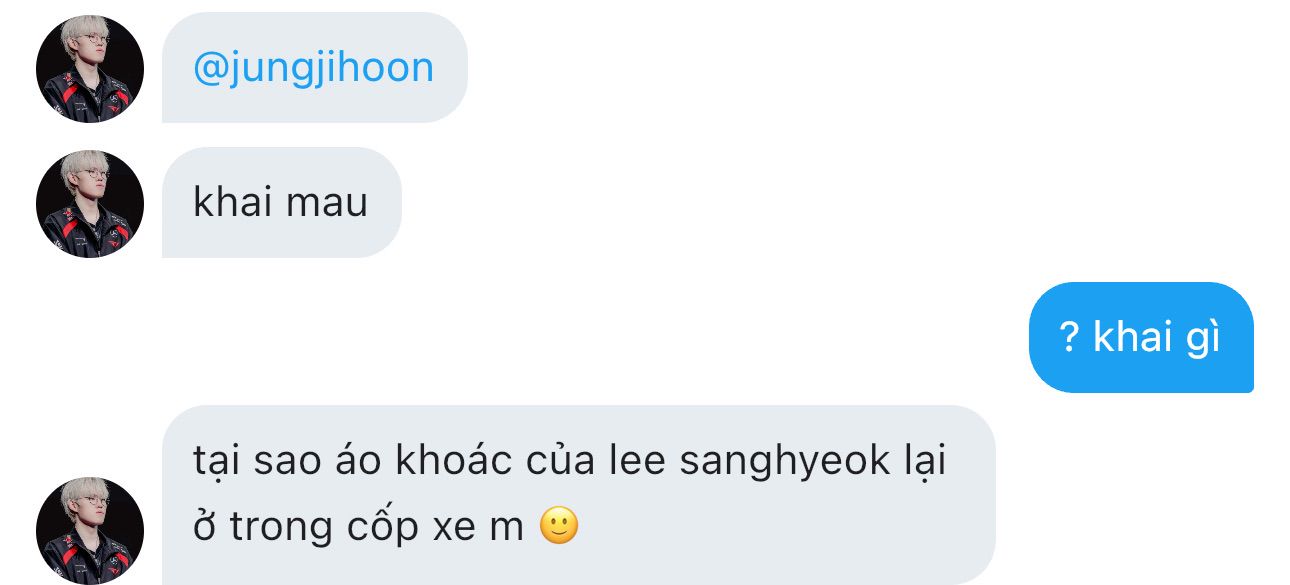The height and width of the screenshot is (585, 1290).
Task: Click the question mark in the blue bubble
Action: tap(1069, 338)
